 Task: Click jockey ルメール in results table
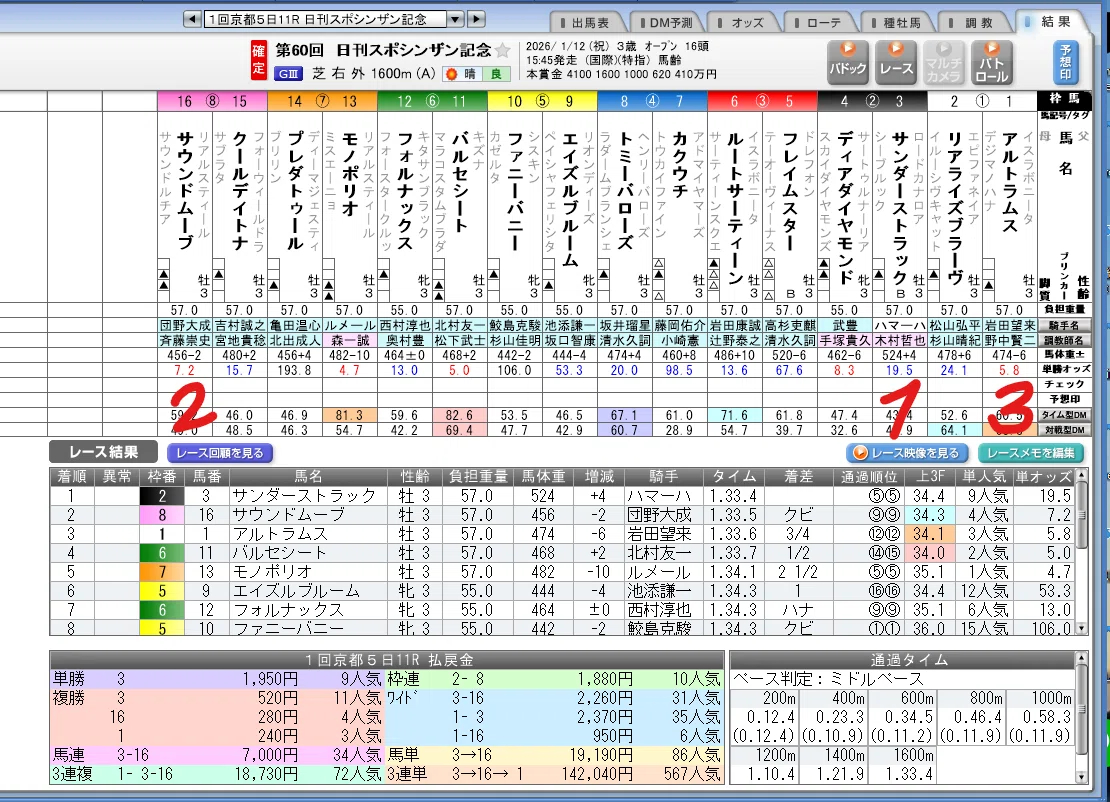coord(660,572)
